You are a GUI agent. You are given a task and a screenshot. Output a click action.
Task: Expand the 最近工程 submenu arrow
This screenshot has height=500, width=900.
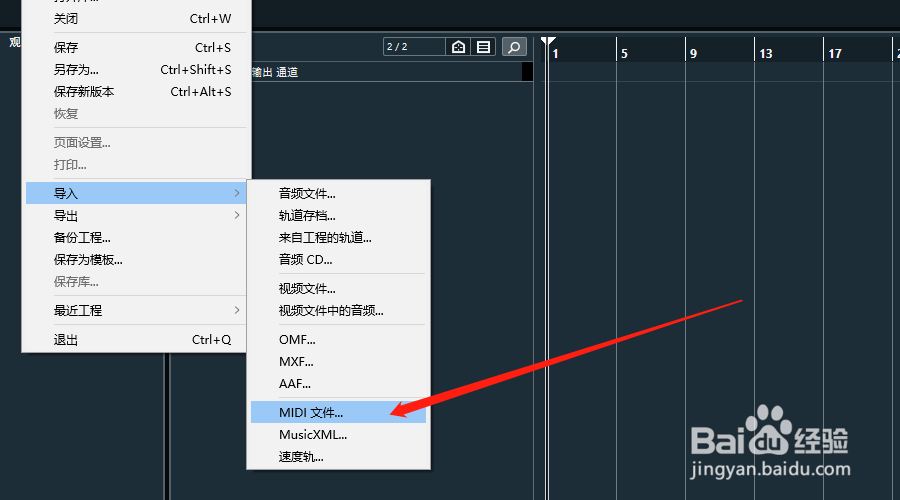point(237,311)
